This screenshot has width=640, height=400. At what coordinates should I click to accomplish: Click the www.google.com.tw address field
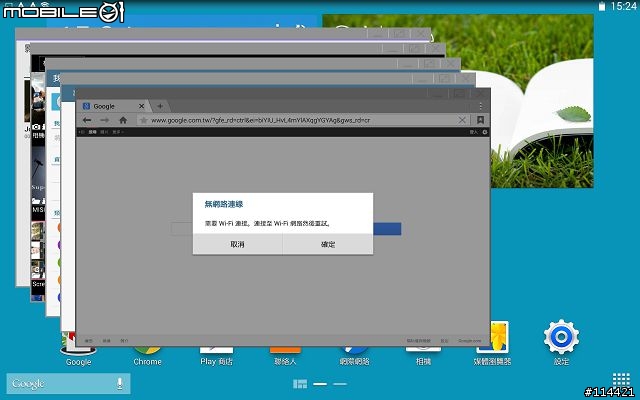coord(302,120)
